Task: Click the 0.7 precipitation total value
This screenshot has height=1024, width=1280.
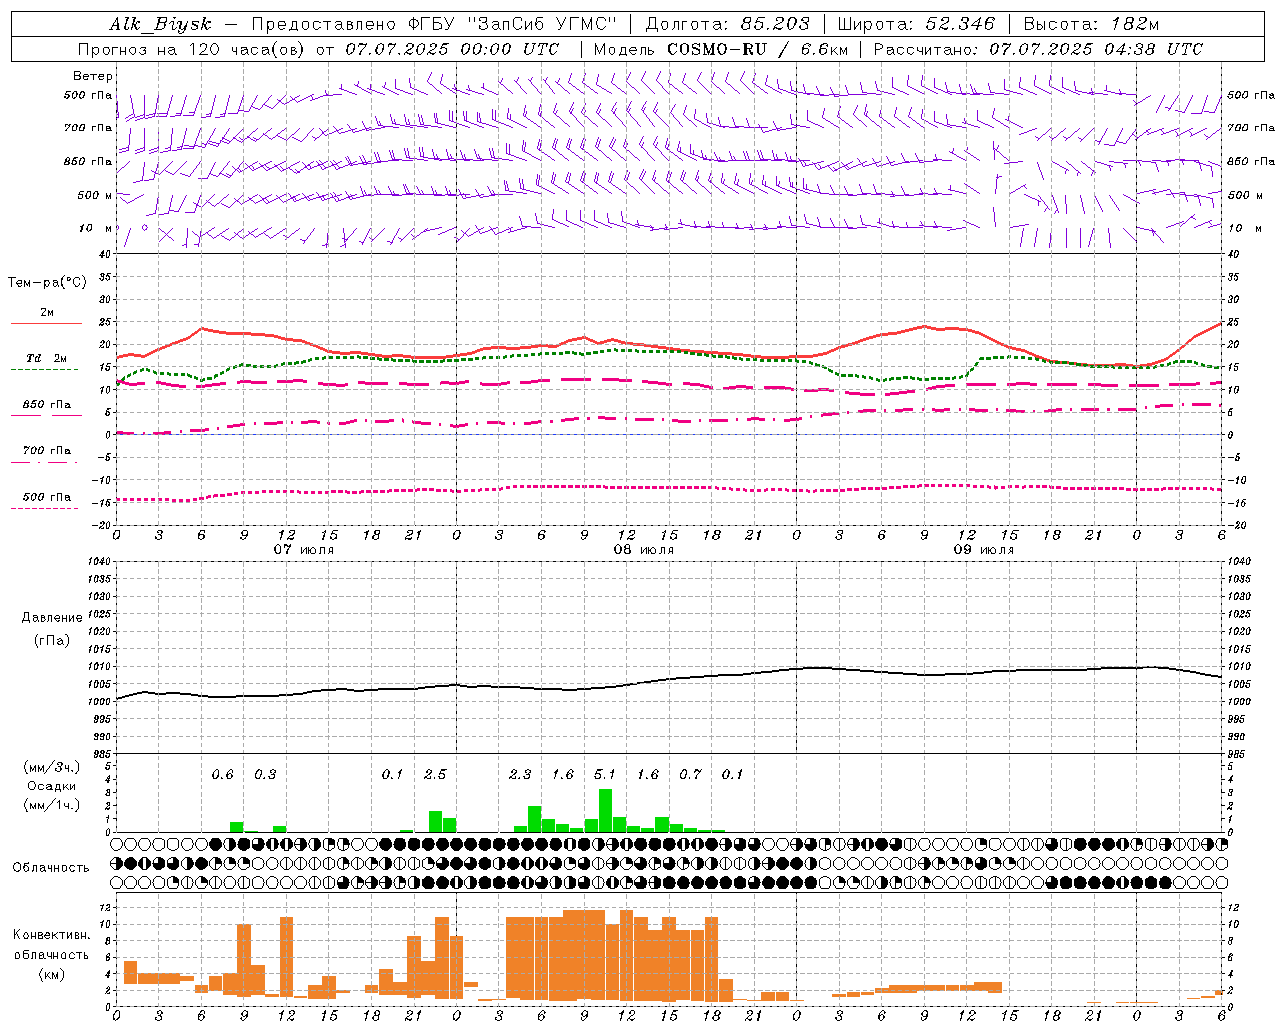Action: pyautogui.click(x=690, y=774)
